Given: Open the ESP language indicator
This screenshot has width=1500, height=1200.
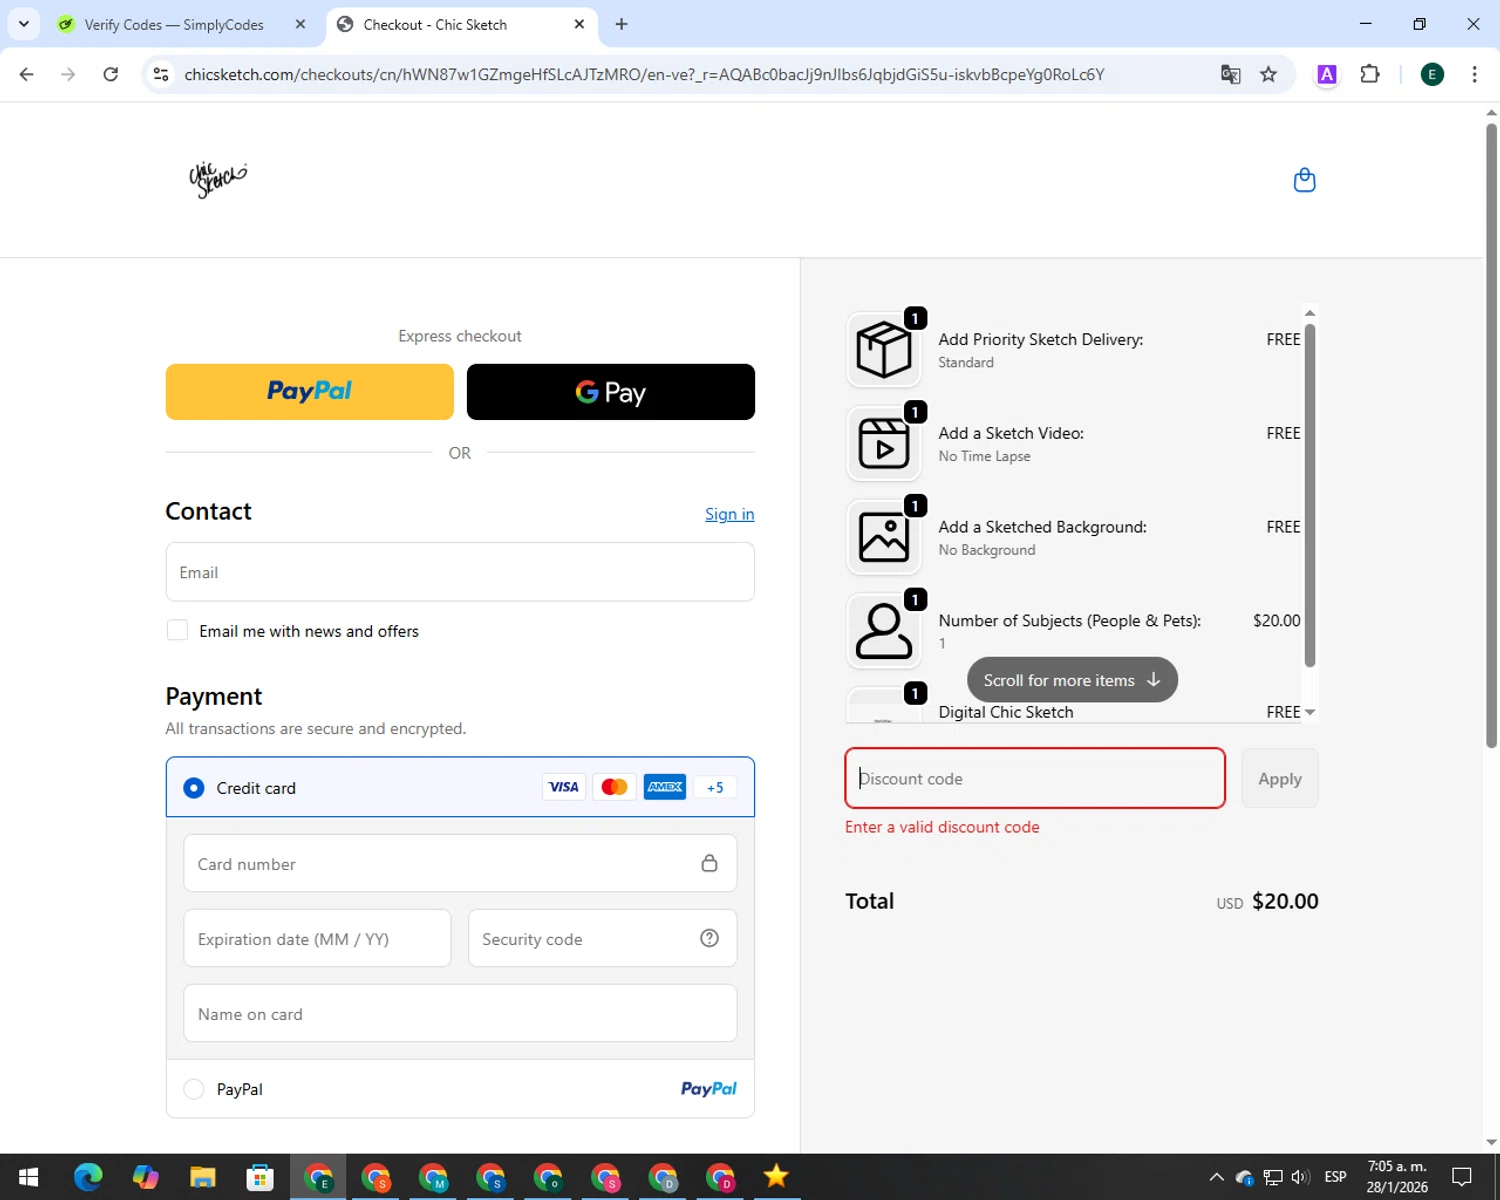Looking at the screenshot, I should 1335,1177.
